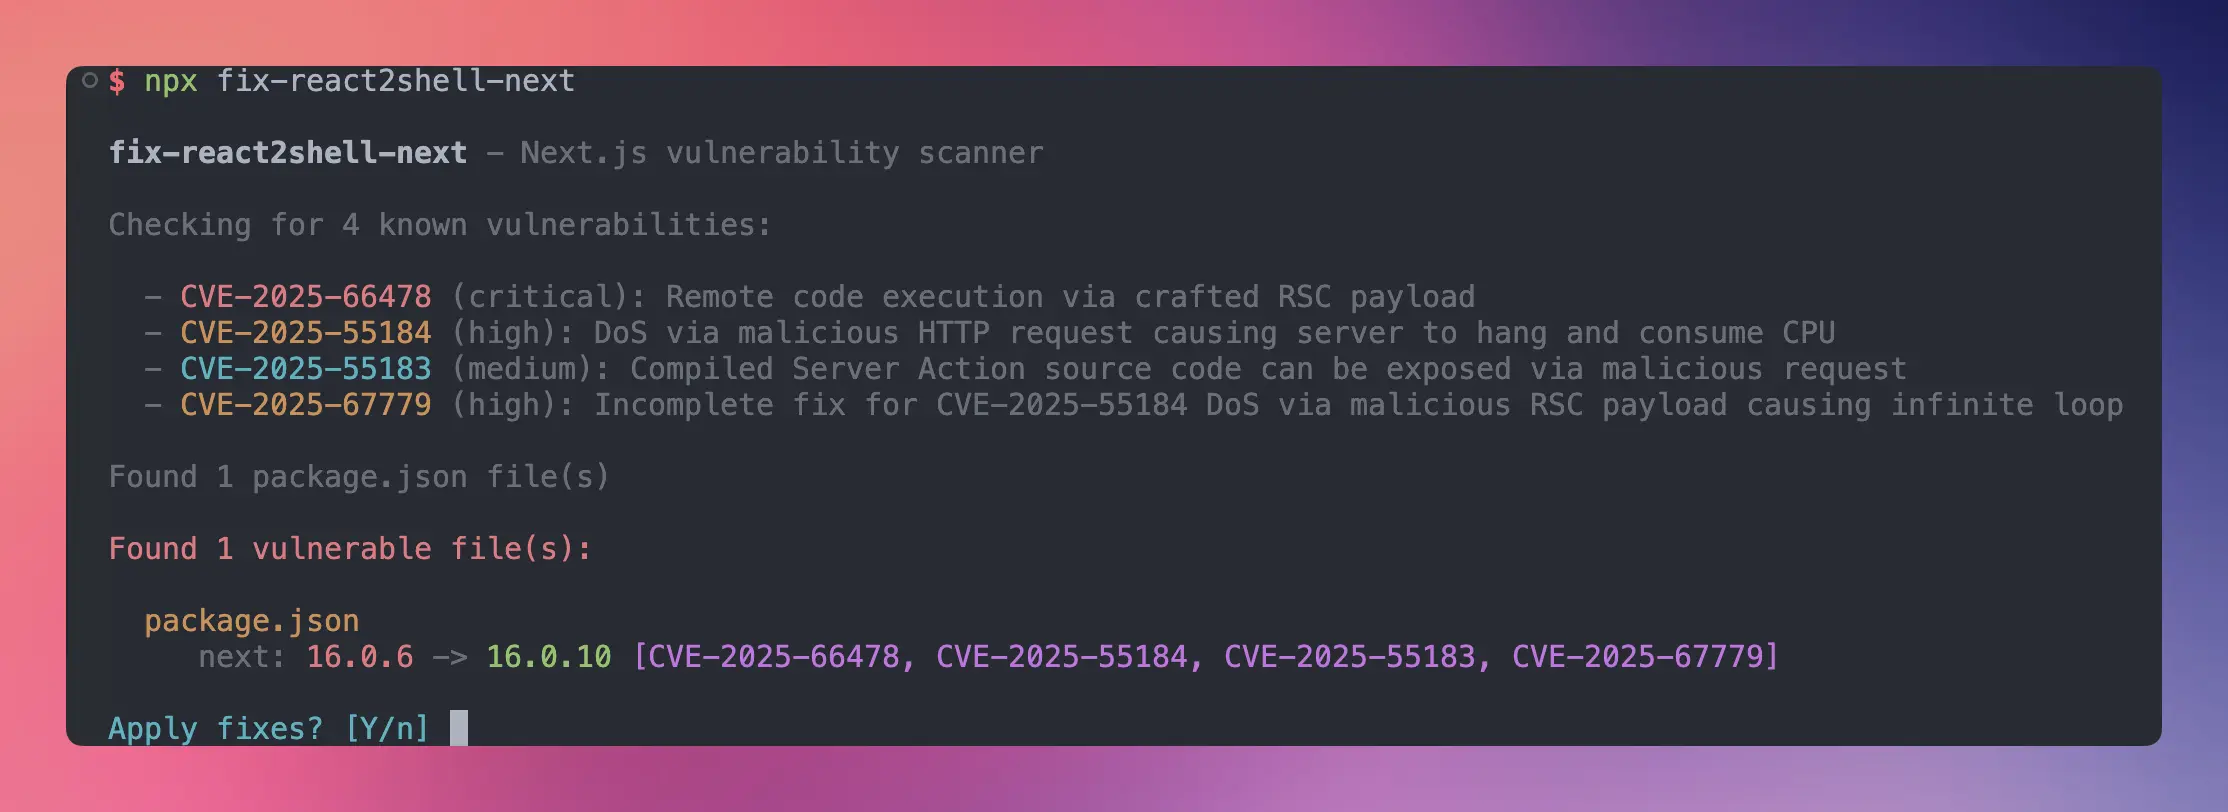Click the "Found 1 package.json file(s)" line
The width and height of the screenshot is (2228, 812).
coord(358,477)
